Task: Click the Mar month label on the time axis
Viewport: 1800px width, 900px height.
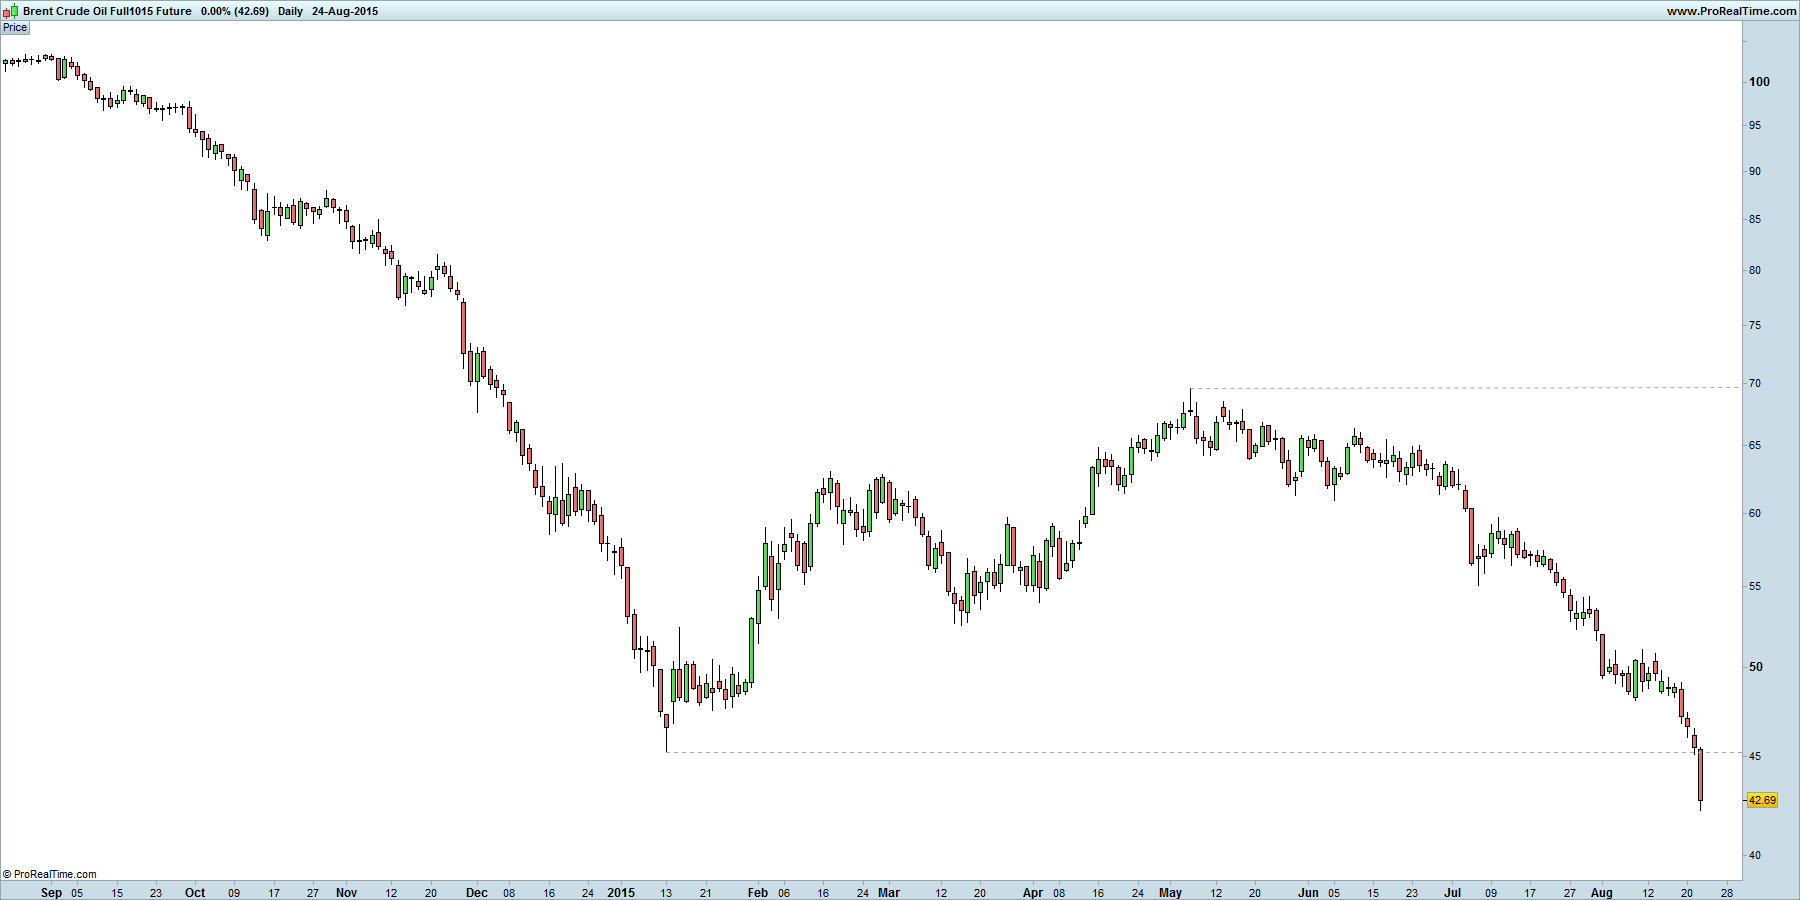Action: (x=889, y=893)
